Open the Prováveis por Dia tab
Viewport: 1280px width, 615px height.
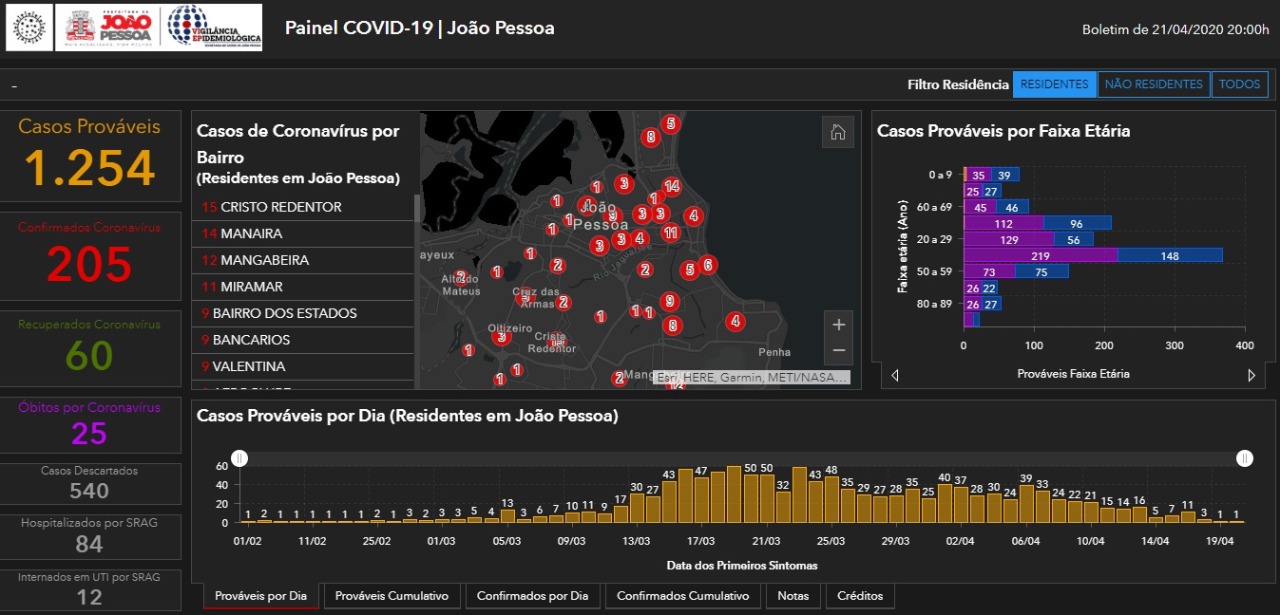(261, 596)
